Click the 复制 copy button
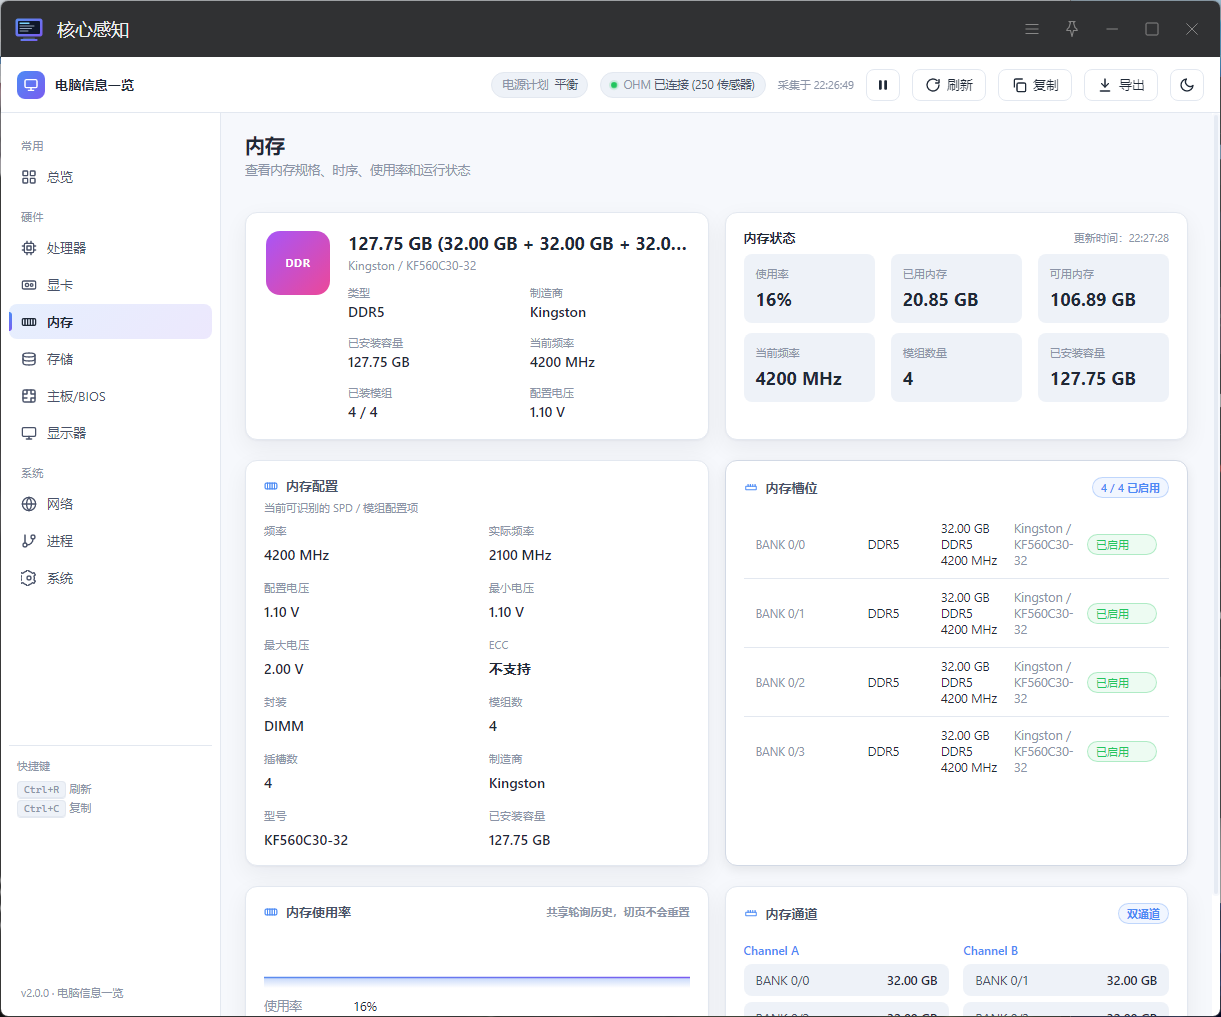 pos(1035,85)
